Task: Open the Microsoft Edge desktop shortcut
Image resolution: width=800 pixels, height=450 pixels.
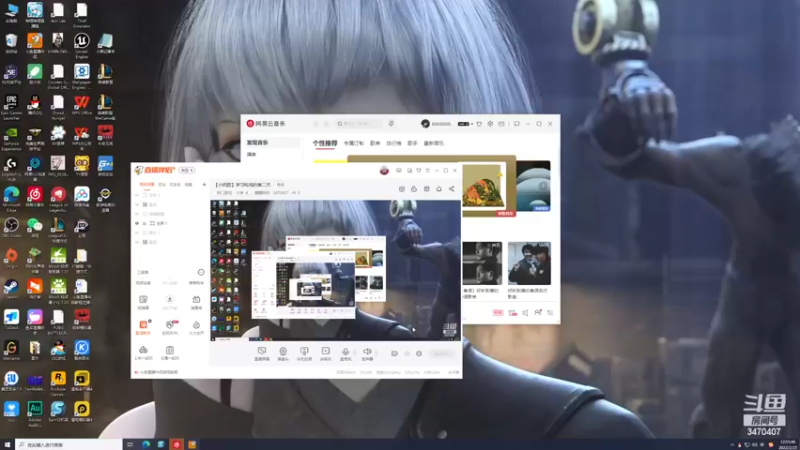Action: pos(11,198)
